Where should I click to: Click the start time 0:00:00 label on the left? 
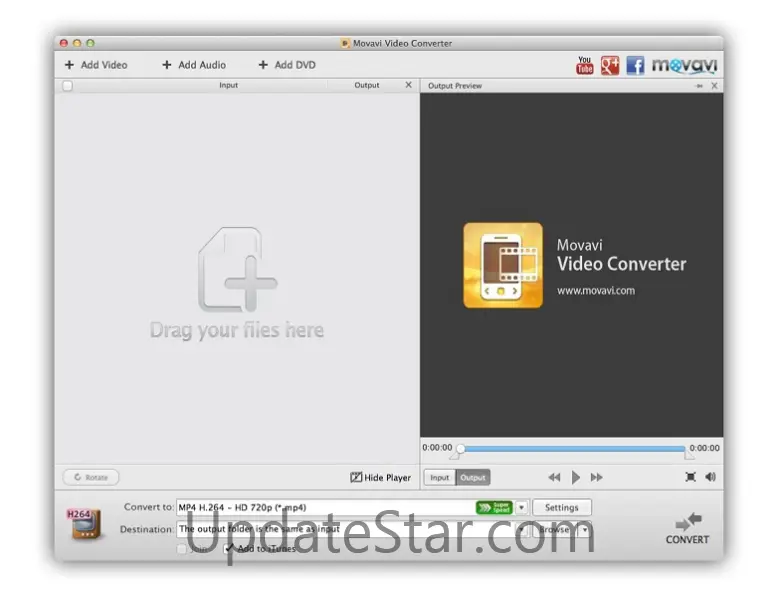coord(437,447)
